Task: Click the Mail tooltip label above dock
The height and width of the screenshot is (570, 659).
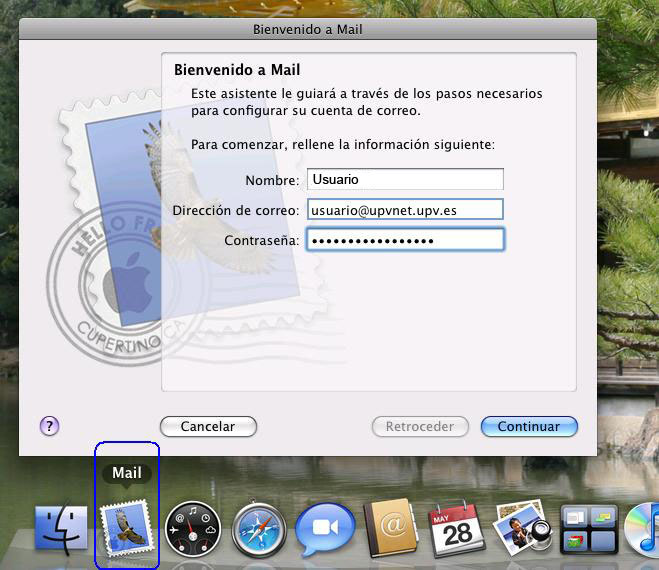Action: 126,473
